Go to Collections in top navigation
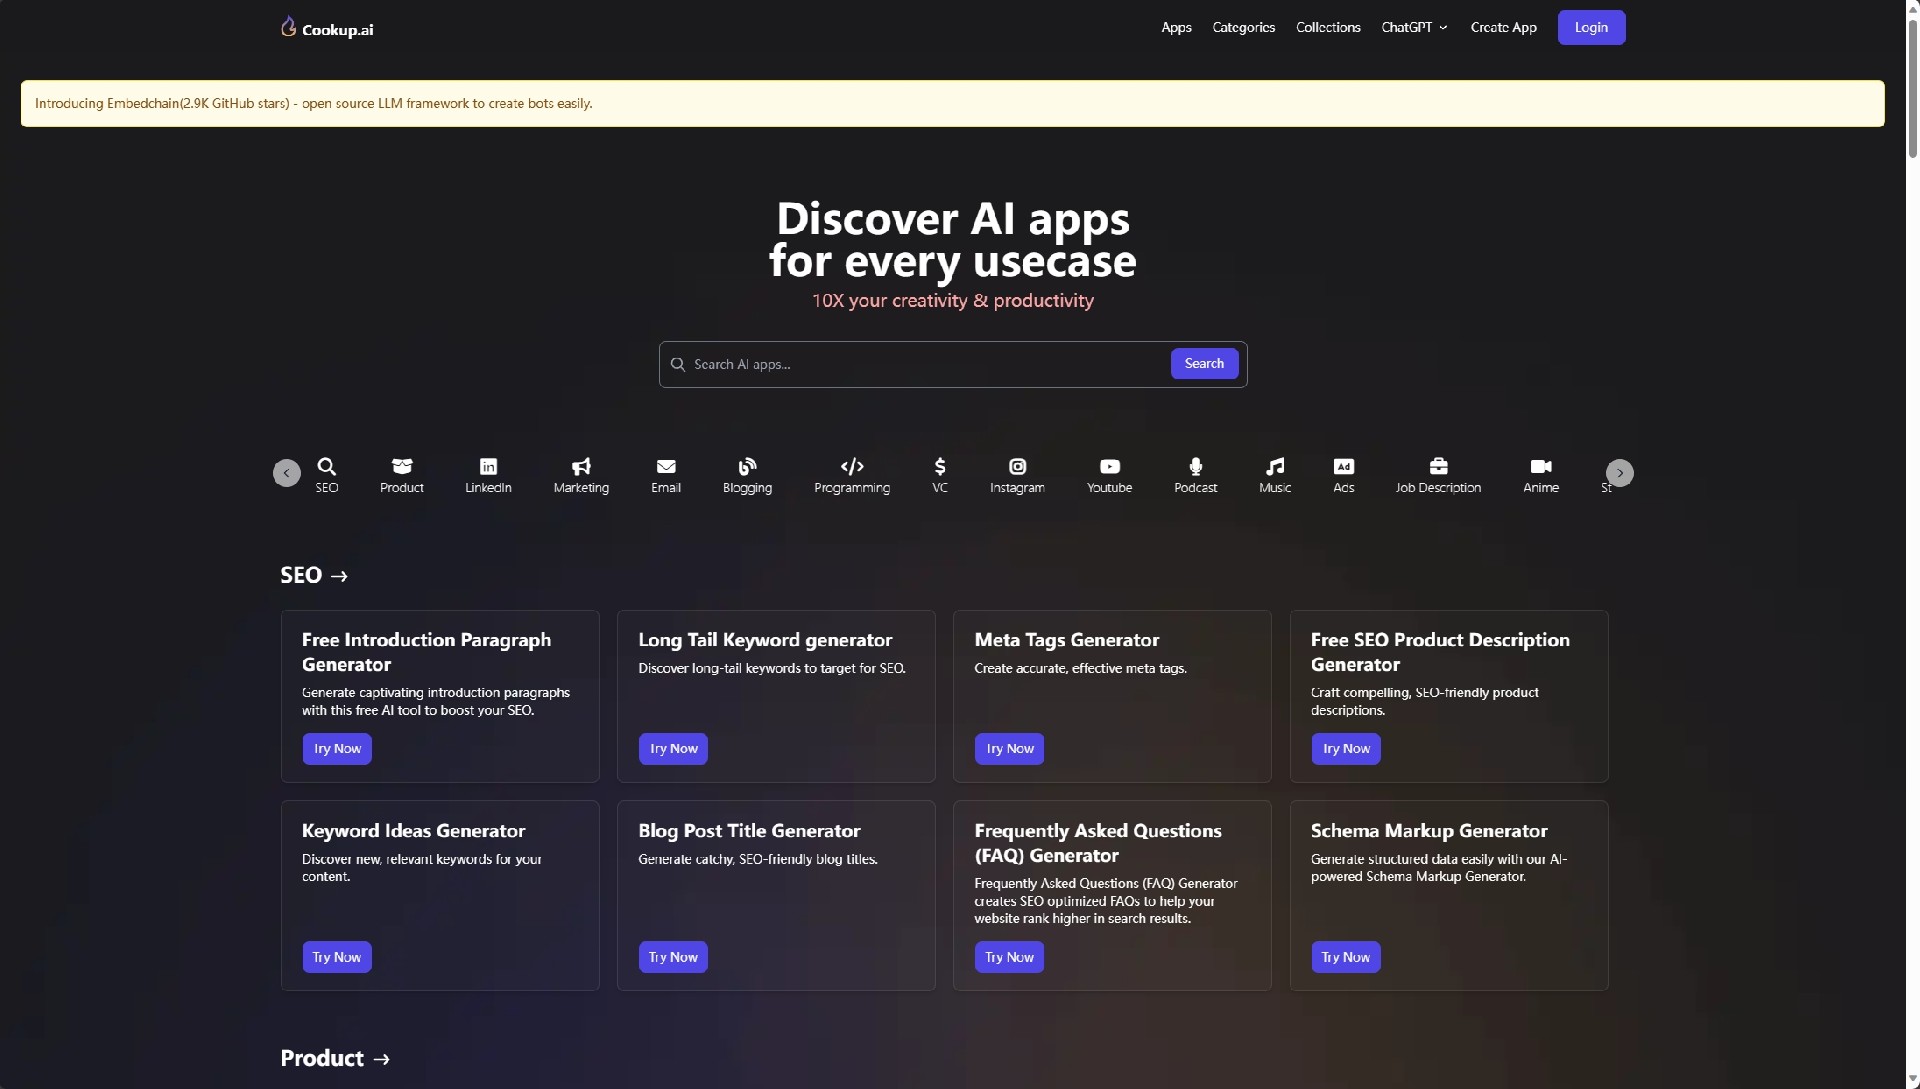The height and width of the screenshot is (1089, 1920). (1328, 28)
